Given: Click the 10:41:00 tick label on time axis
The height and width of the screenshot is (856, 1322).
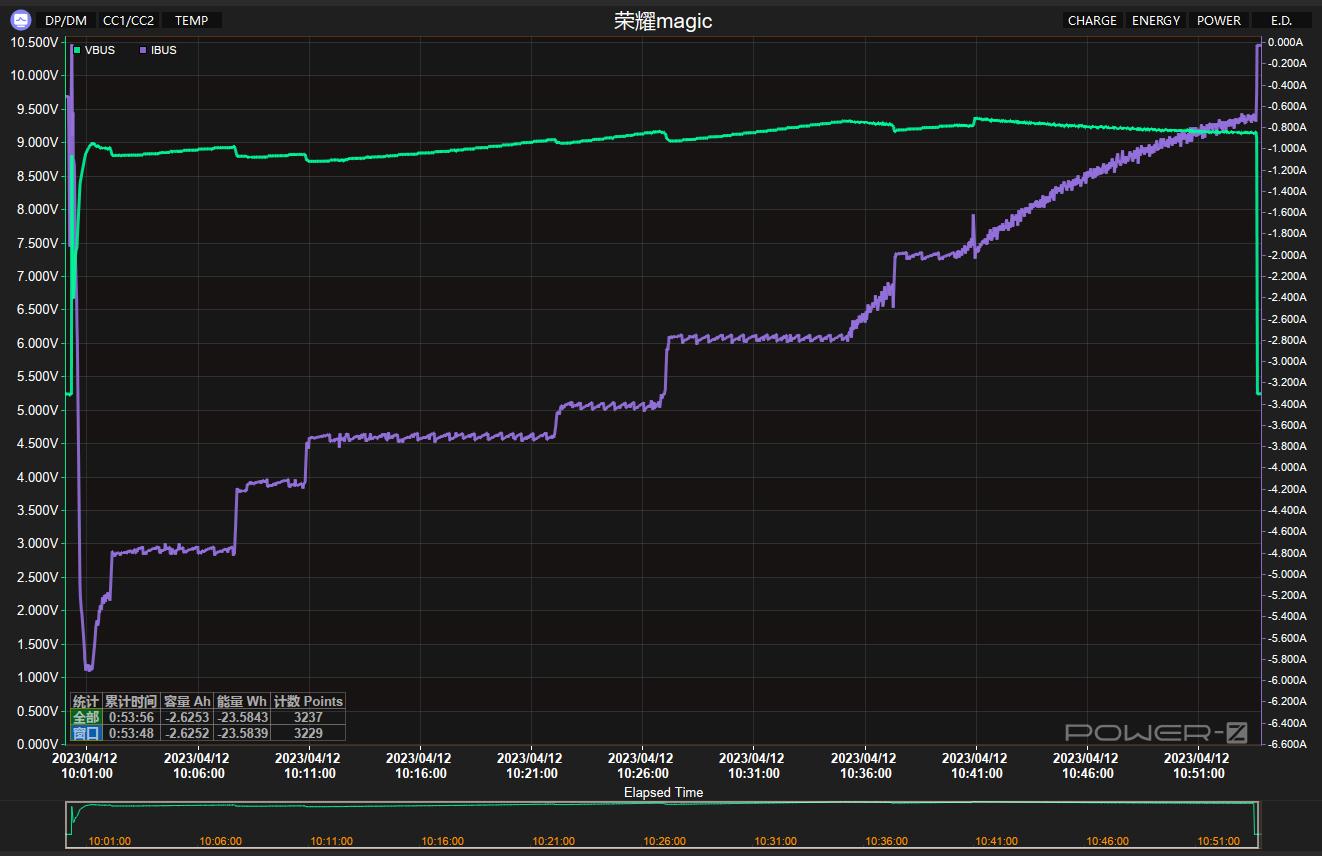Looking at the screenshot, I should (x=976, y=766).
